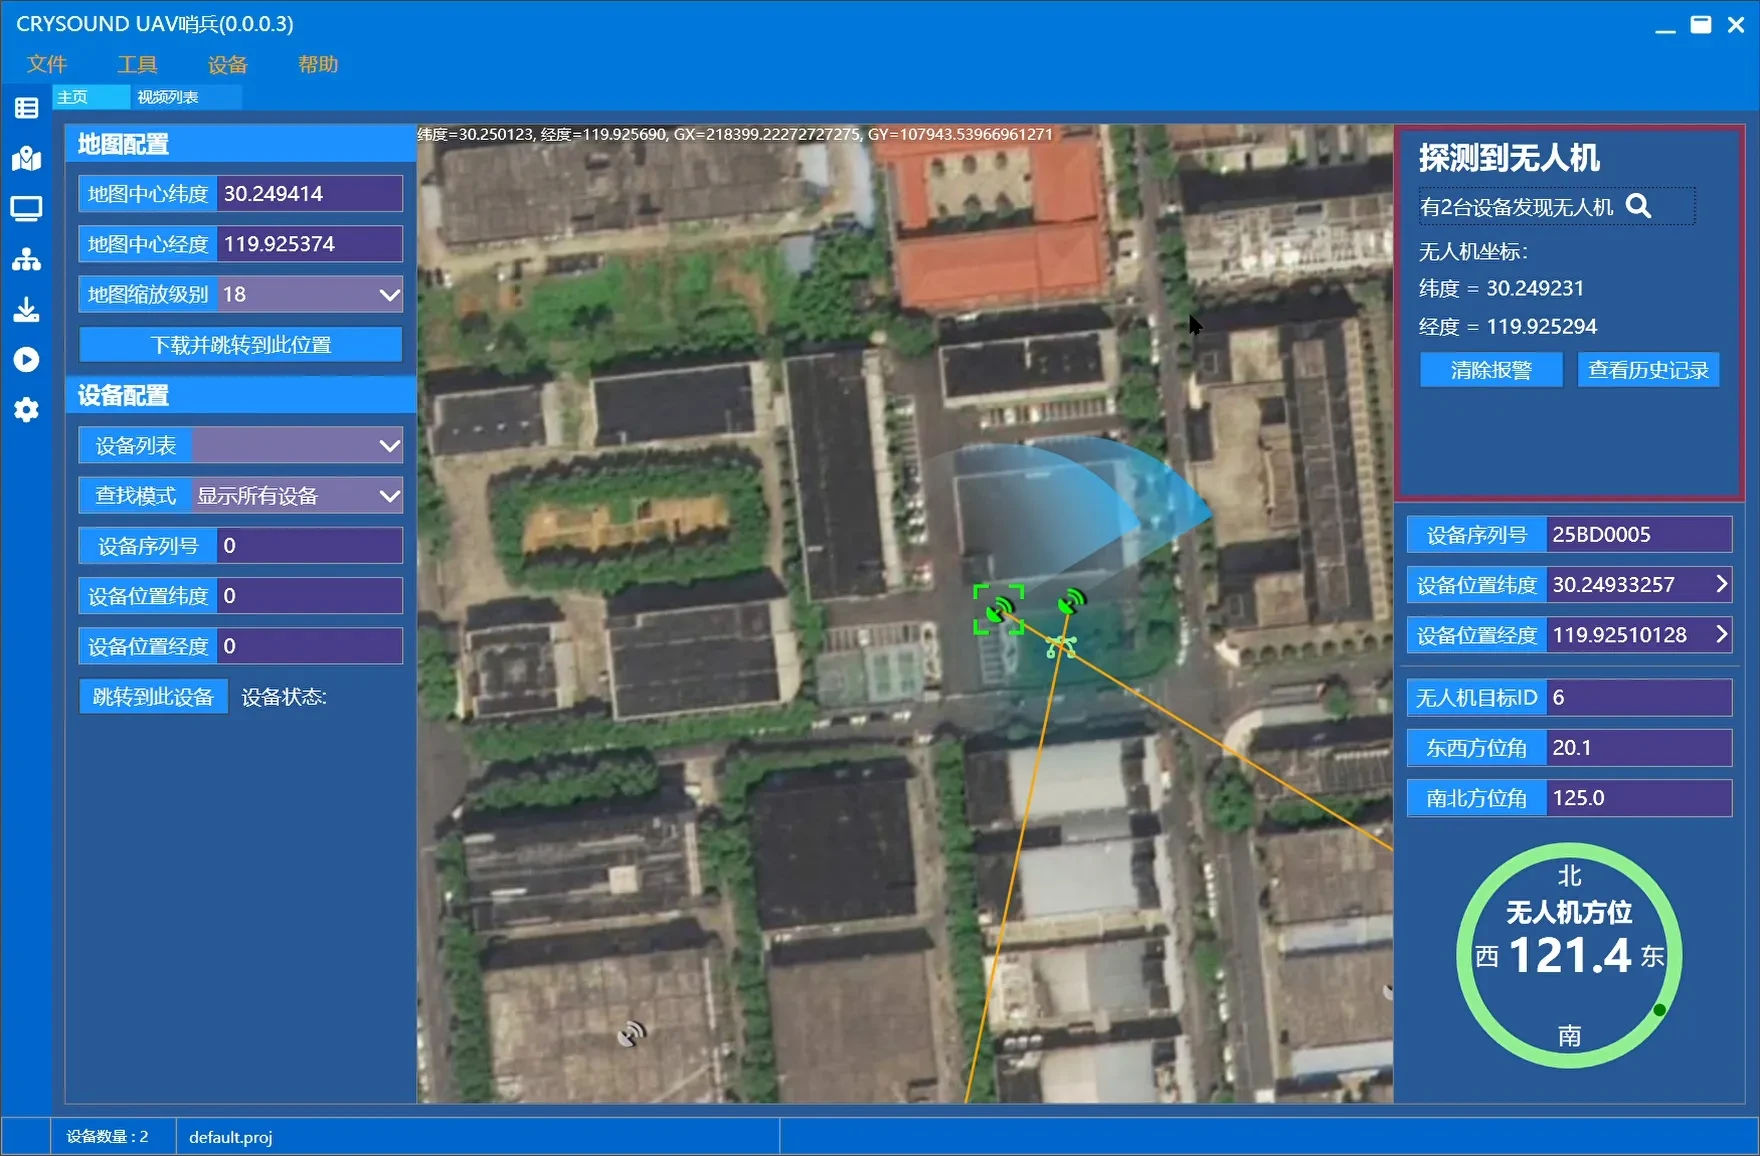The image size is (1760, 1156).
Task: Select the highlighted sensor device on map
Action: (x=998, y=609)
